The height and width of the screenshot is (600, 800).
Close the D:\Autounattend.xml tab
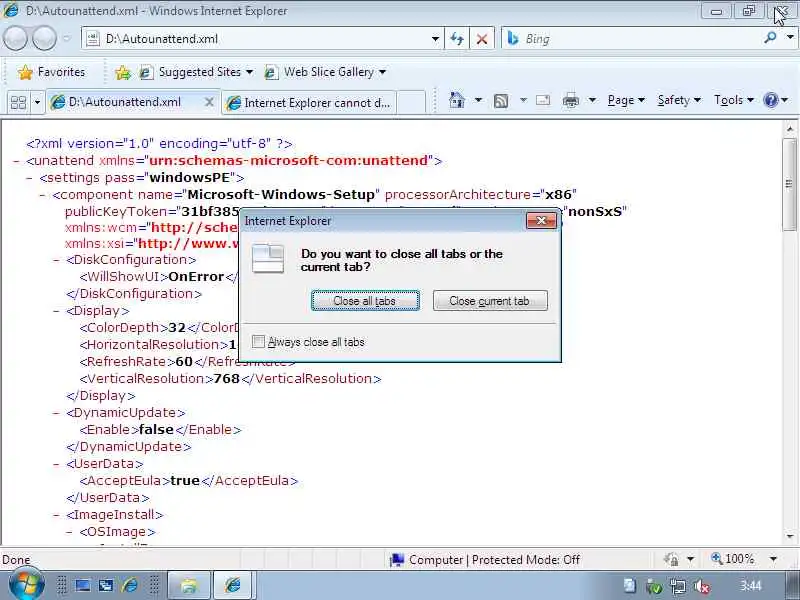pos(209,102)
